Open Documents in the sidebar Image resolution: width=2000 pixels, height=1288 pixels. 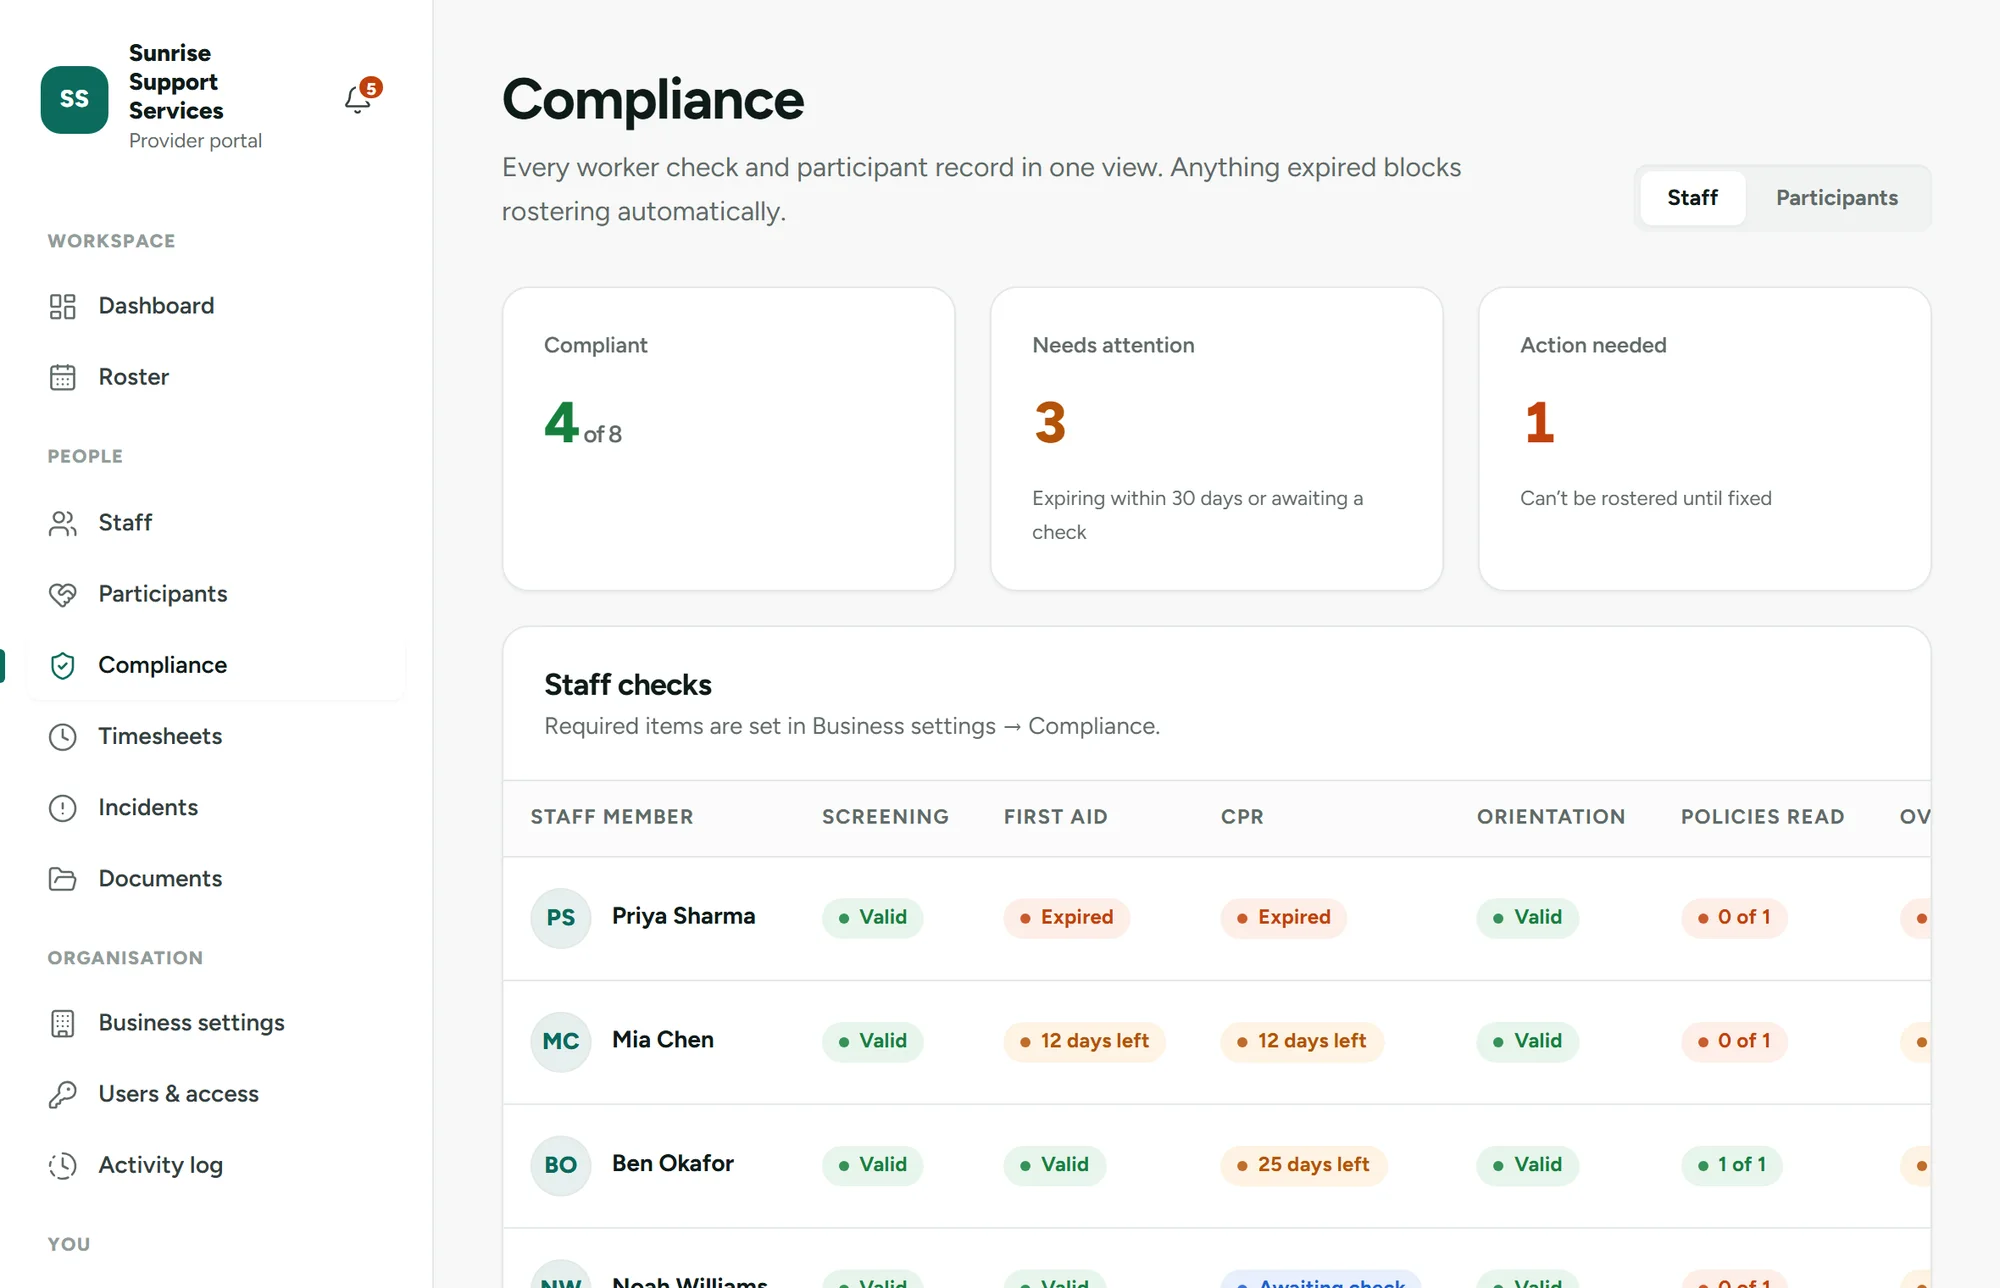(x=216, y=878)
